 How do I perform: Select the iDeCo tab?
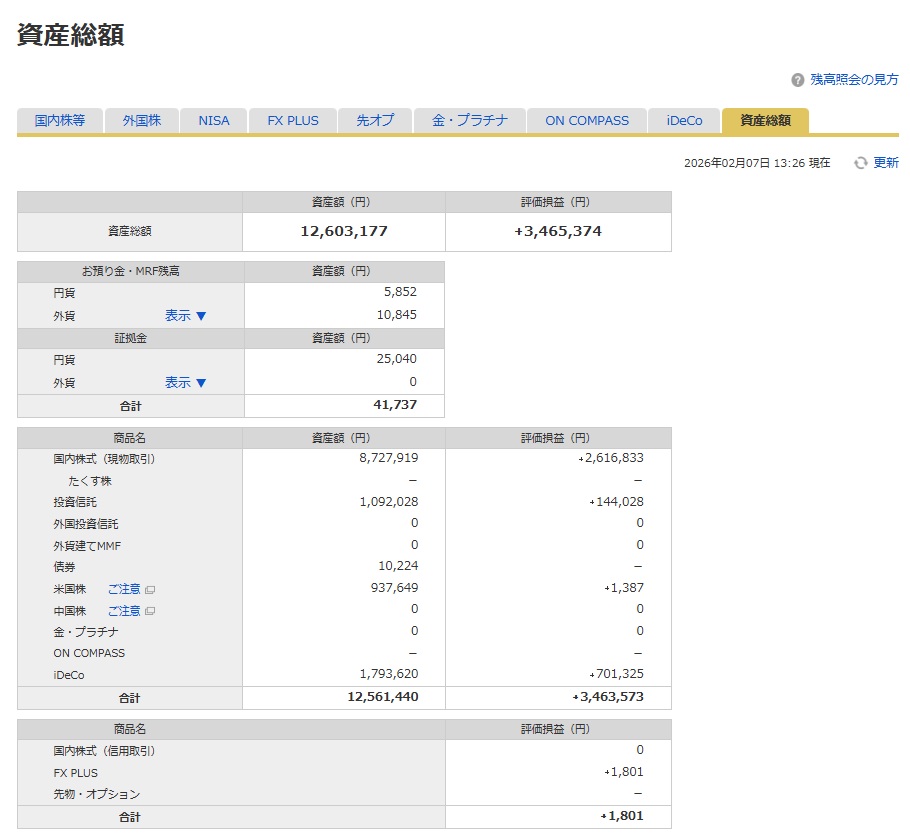(x=685, y=121)
